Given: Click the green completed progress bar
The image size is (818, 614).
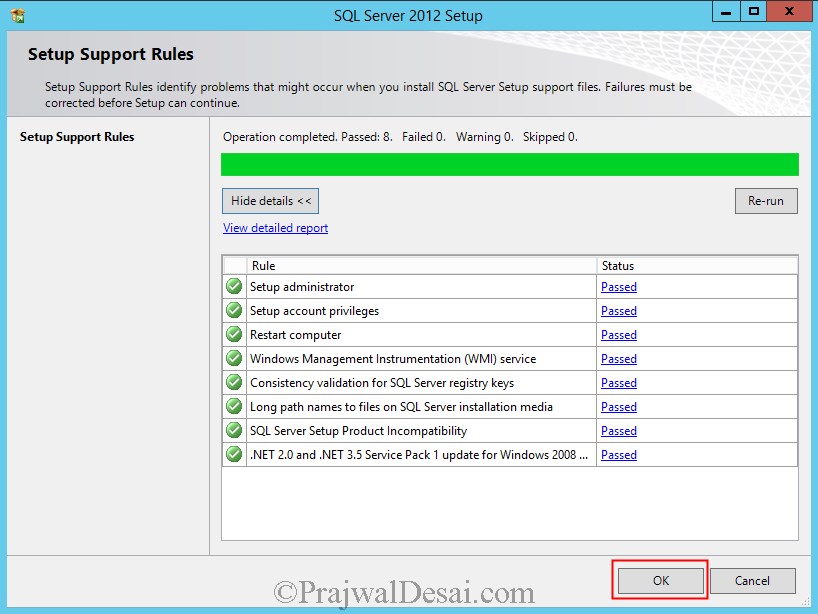Looking at the screenshot, I should click(x=510, y=164).
